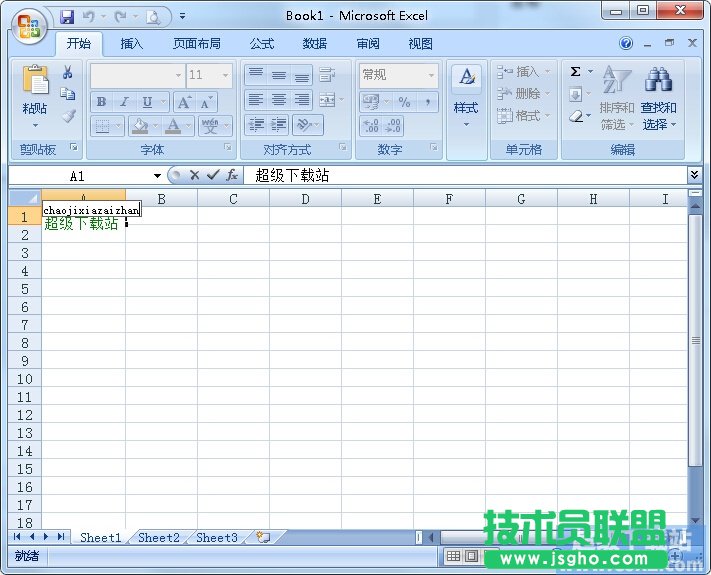Switch to Normal view in status bar
Screen dimensions: 711x575
(x=453, y=556)
